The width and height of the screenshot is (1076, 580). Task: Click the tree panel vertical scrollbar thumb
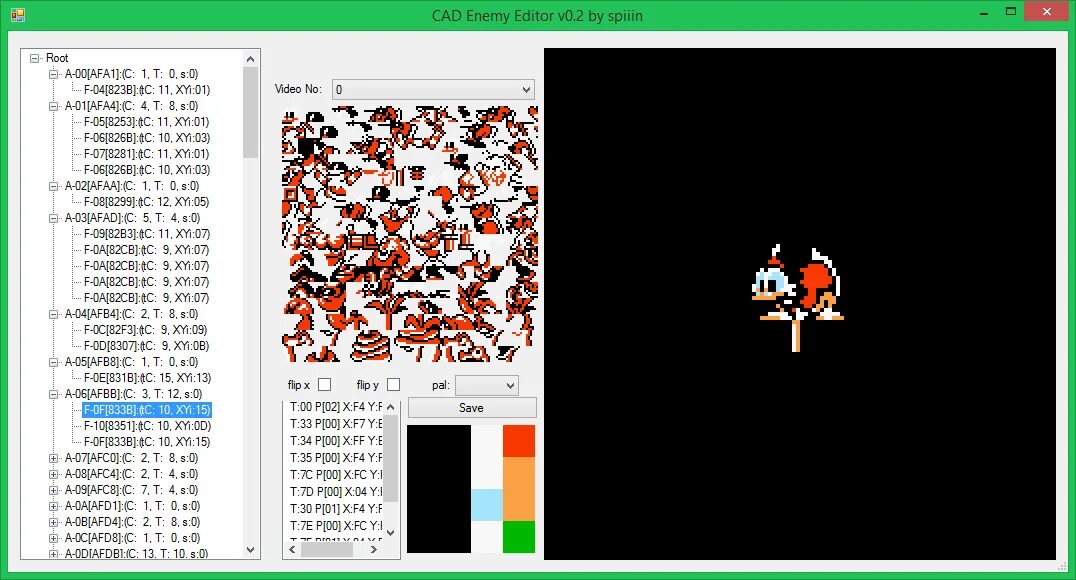pyautogui.click(x=250, y=113)
